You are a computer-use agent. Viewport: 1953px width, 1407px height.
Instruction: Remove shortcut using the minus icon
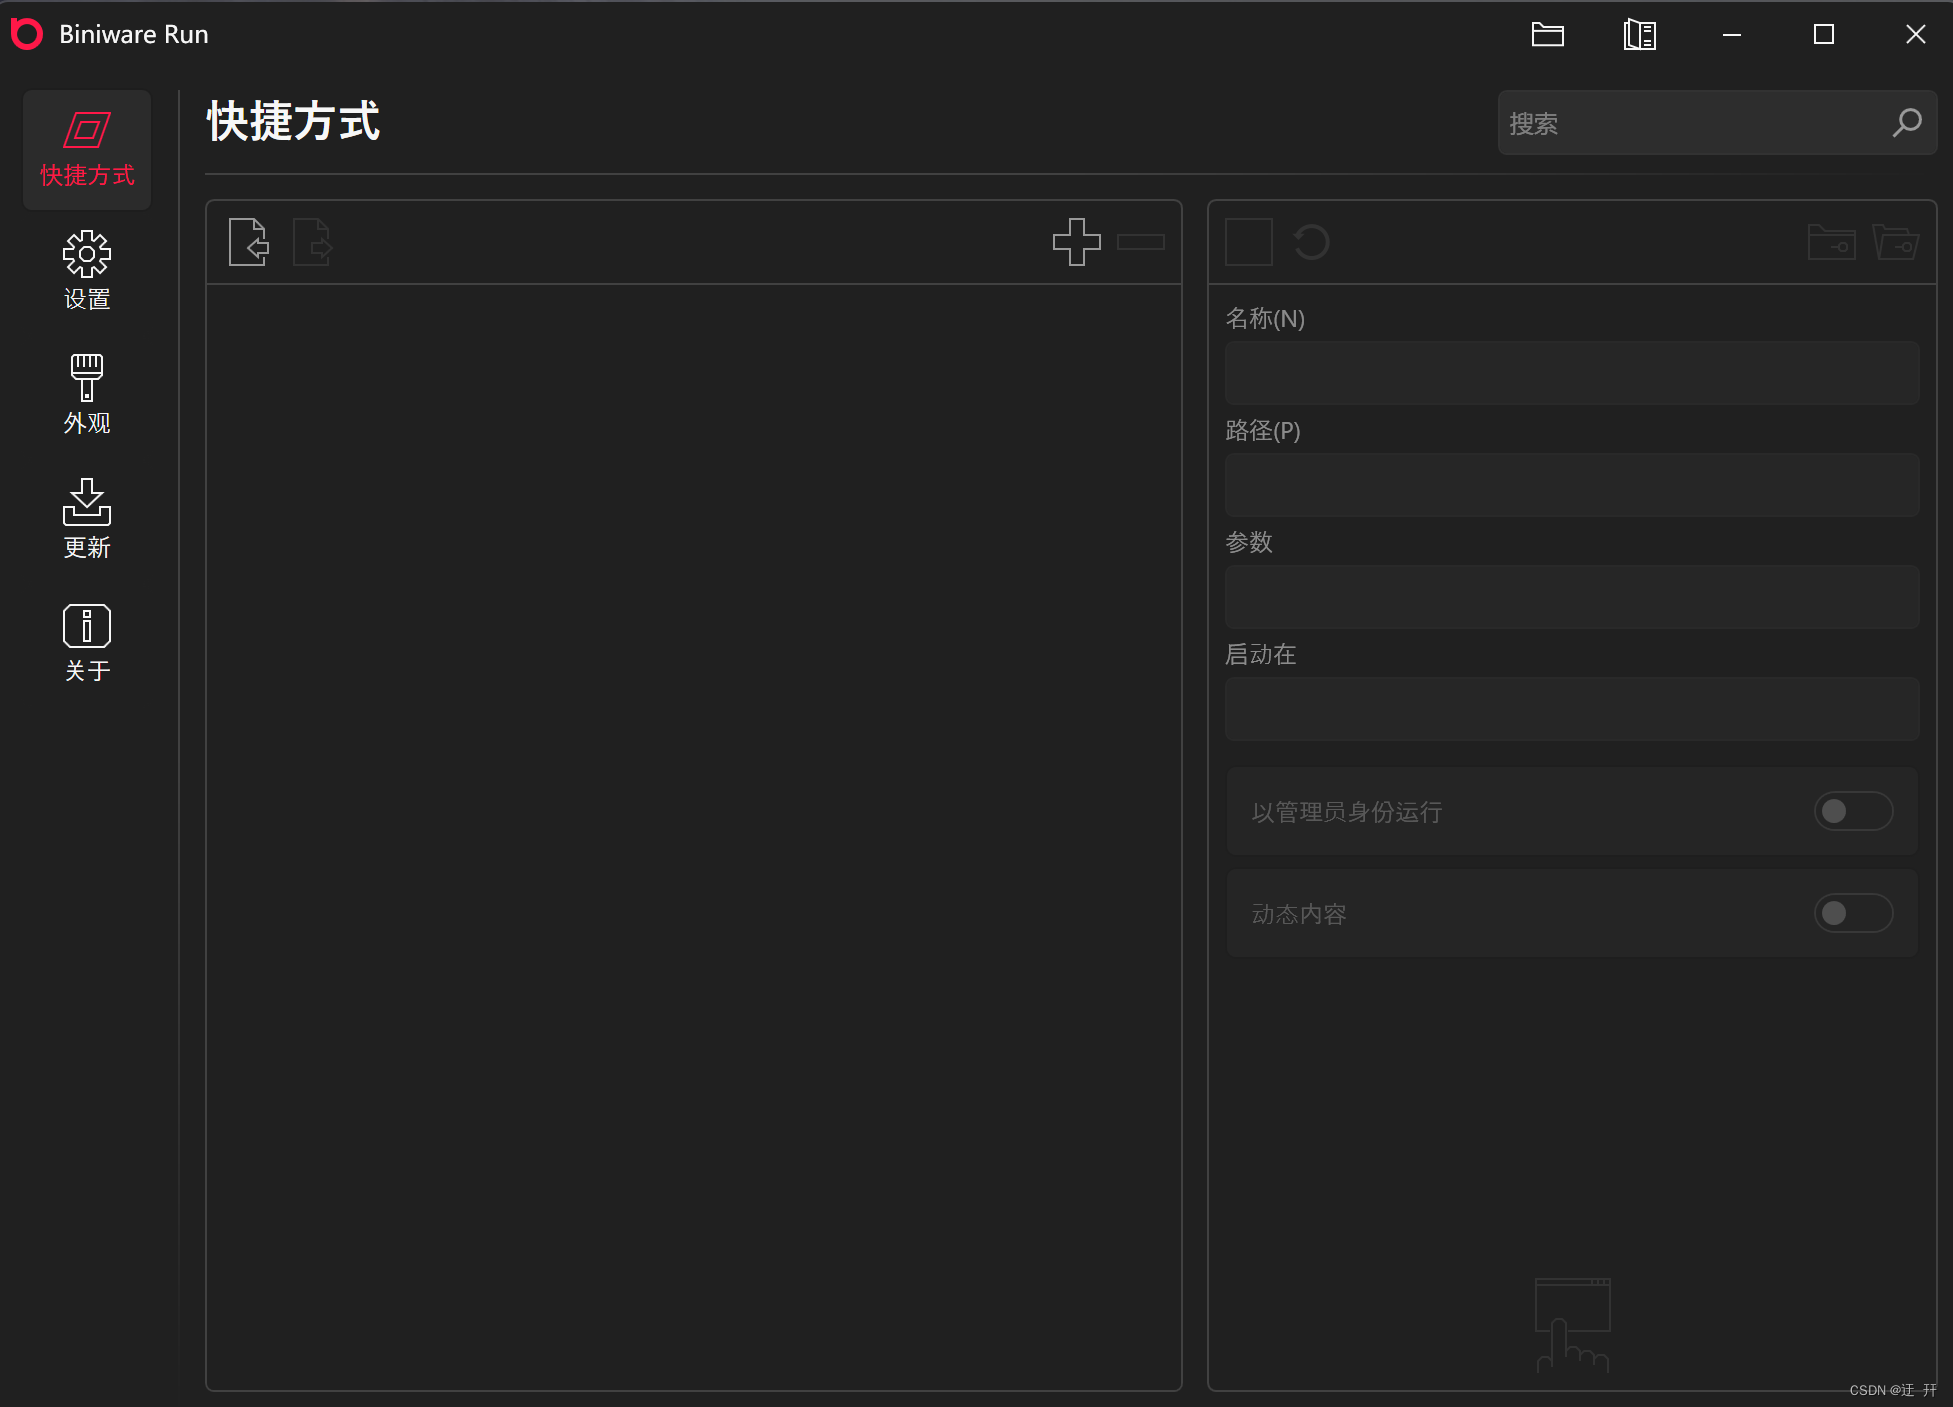tap(1140, 242)
